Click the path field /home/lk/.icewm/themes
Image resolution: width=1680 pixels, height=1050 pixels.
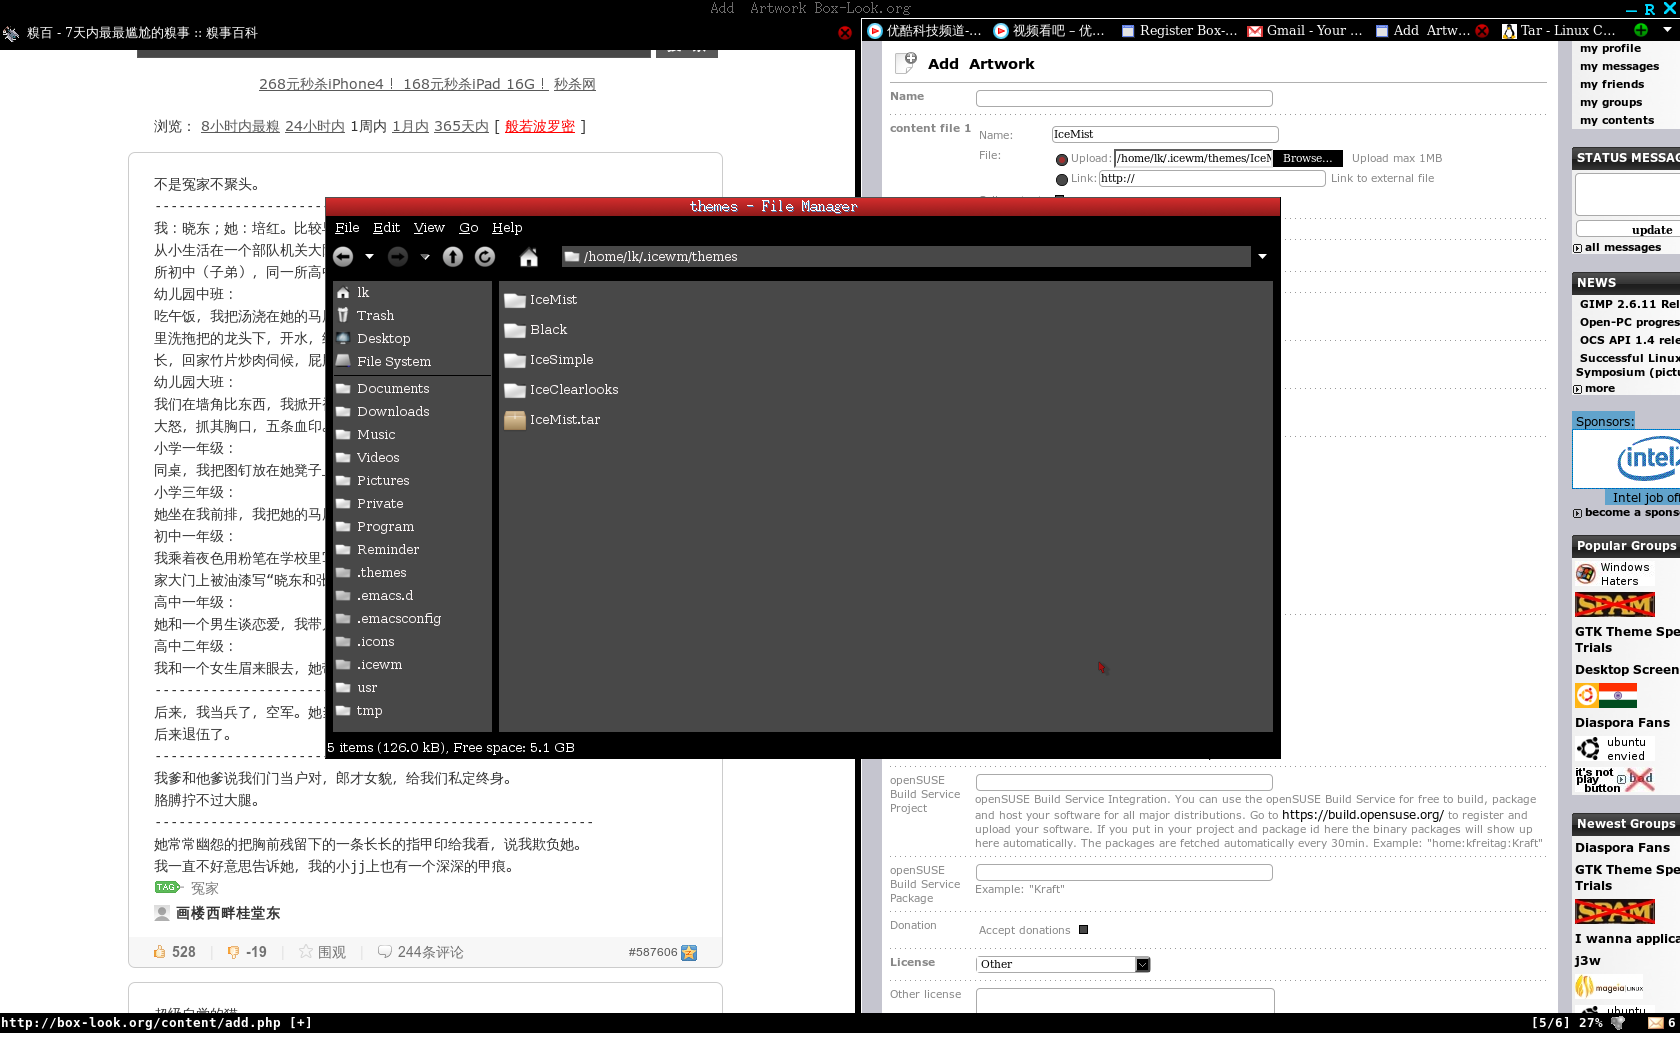tap(905, 257)
